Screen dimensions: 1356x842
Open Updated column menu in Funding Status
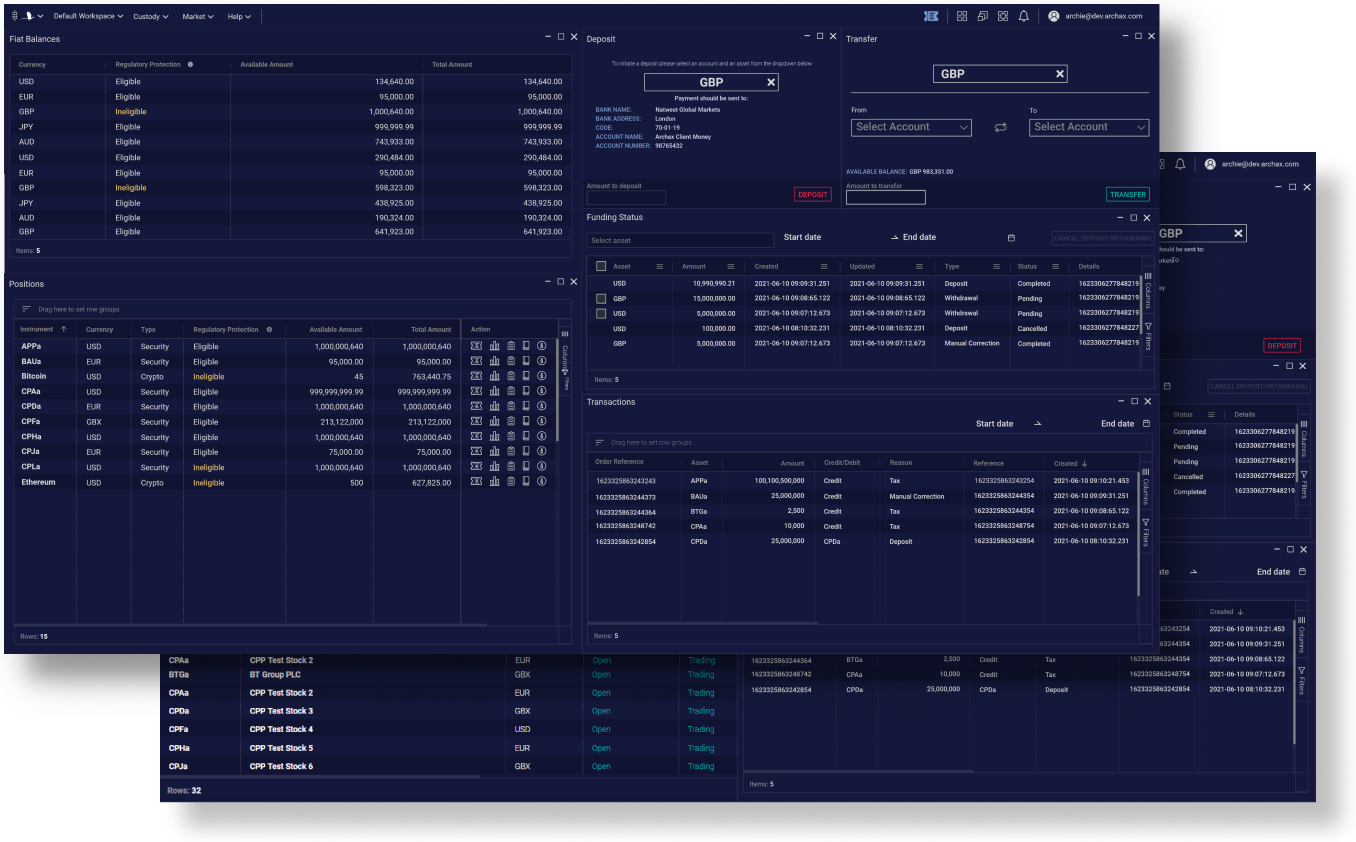[920, 267]
